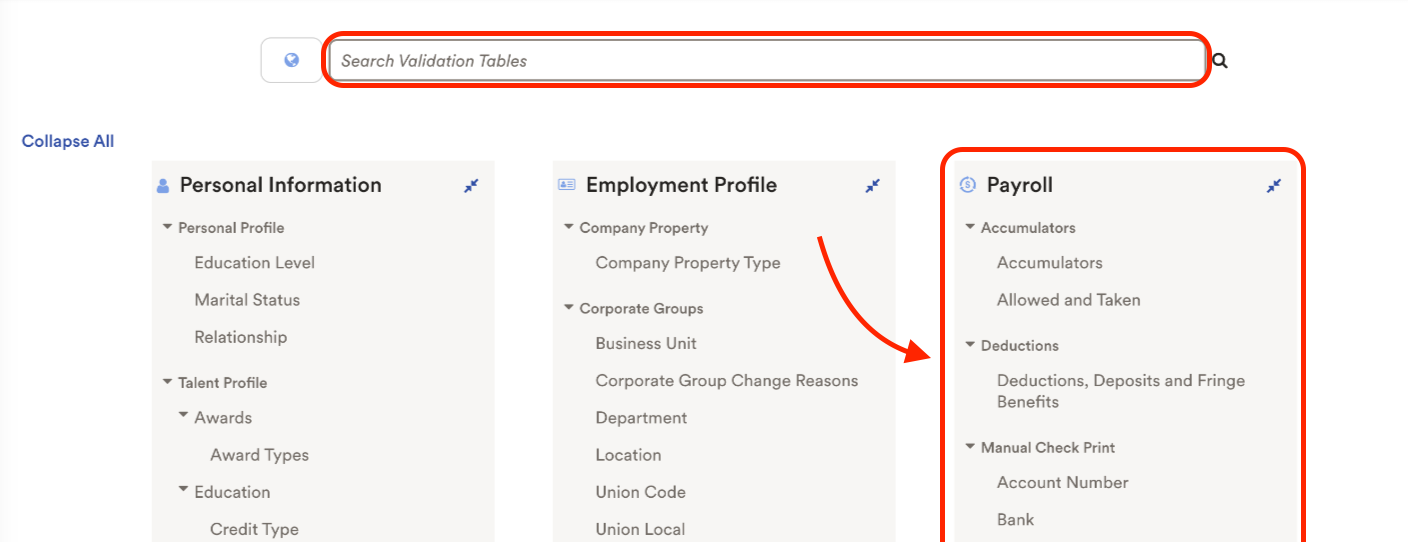The height and width of the screenshot is (542, 1408).
Task: Click the globe icon button
Action: pyautogui.click(x=291, y=60)
